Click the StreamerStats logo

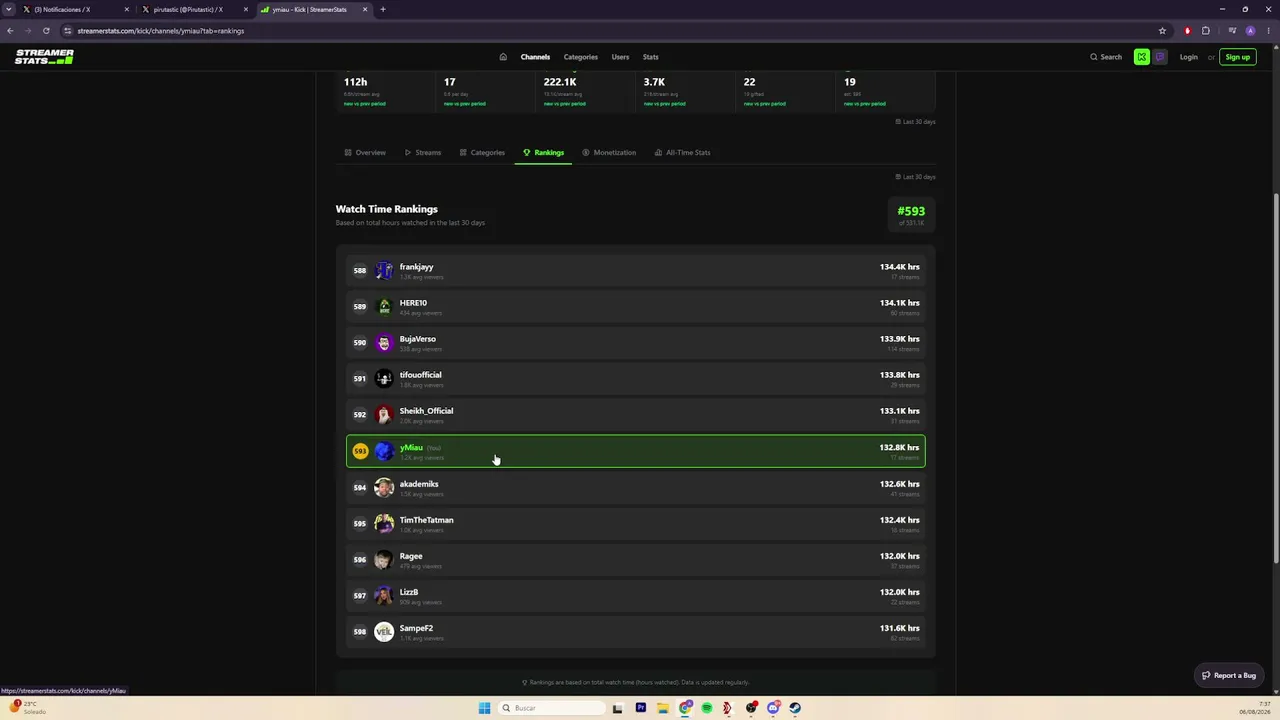coord(44,57)
